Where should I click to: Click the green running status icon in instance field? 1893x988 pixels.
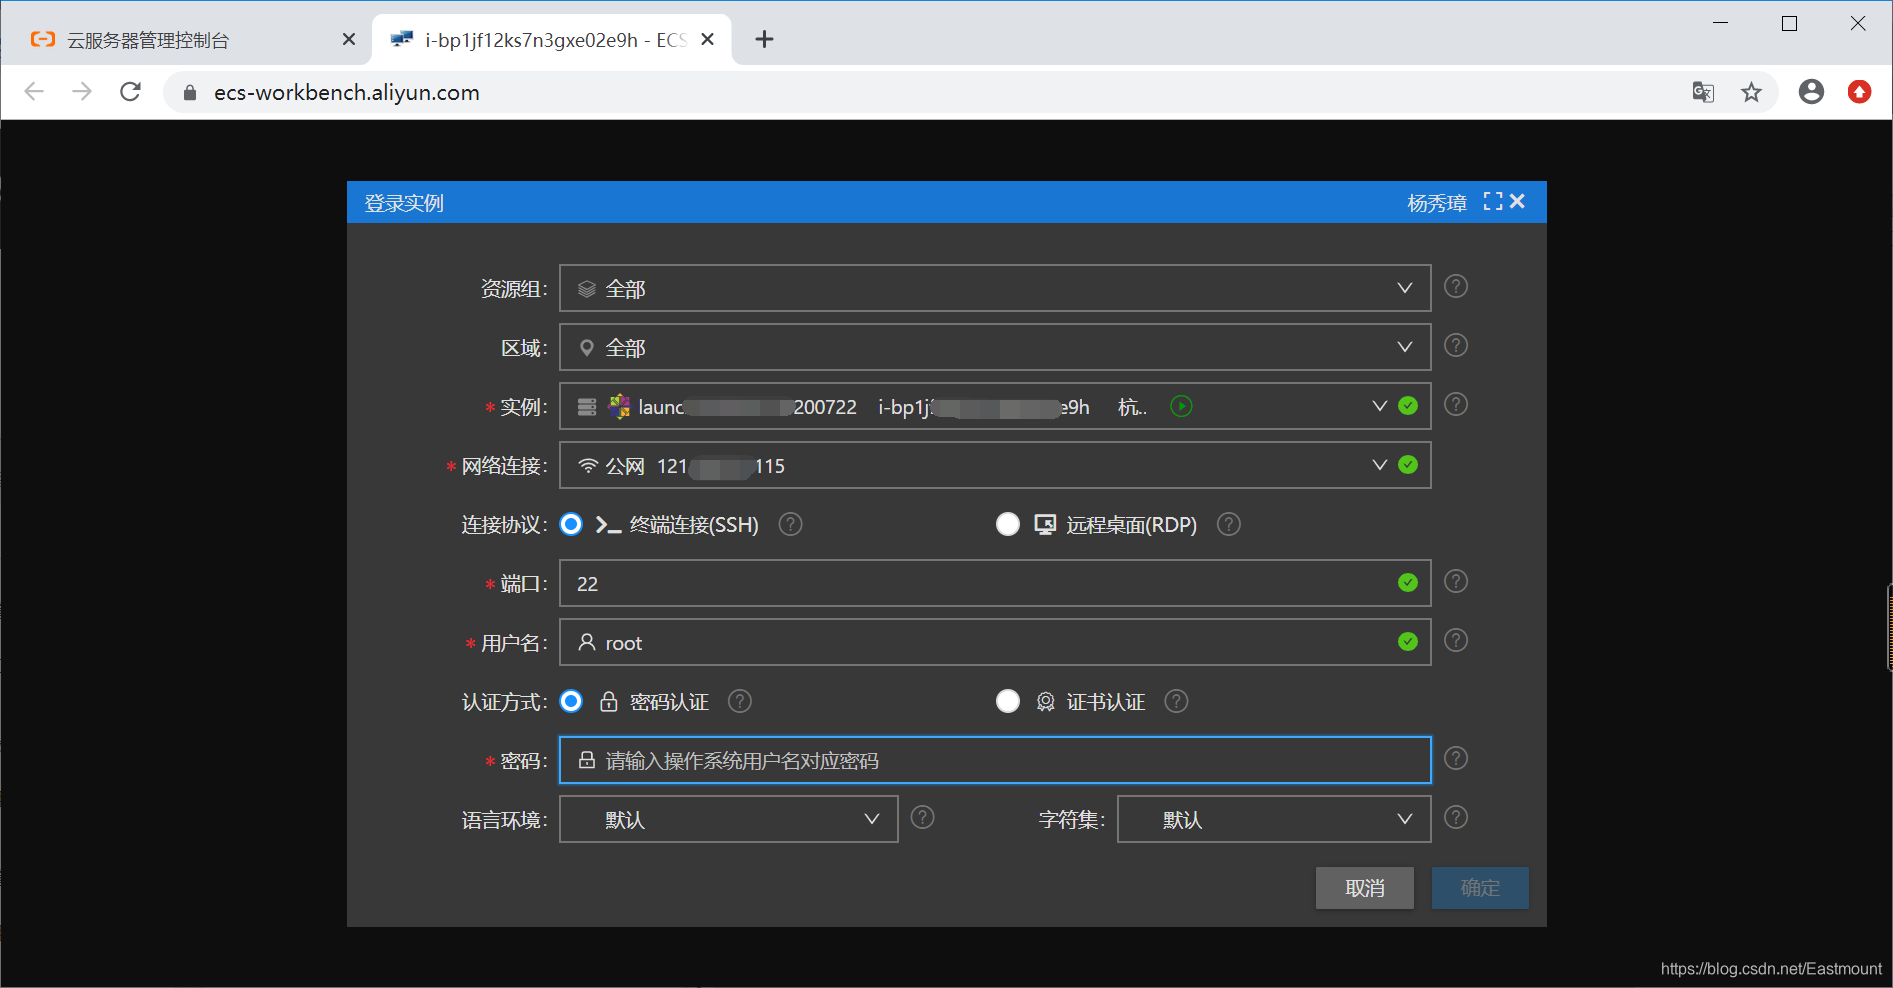click(1181, 407)
